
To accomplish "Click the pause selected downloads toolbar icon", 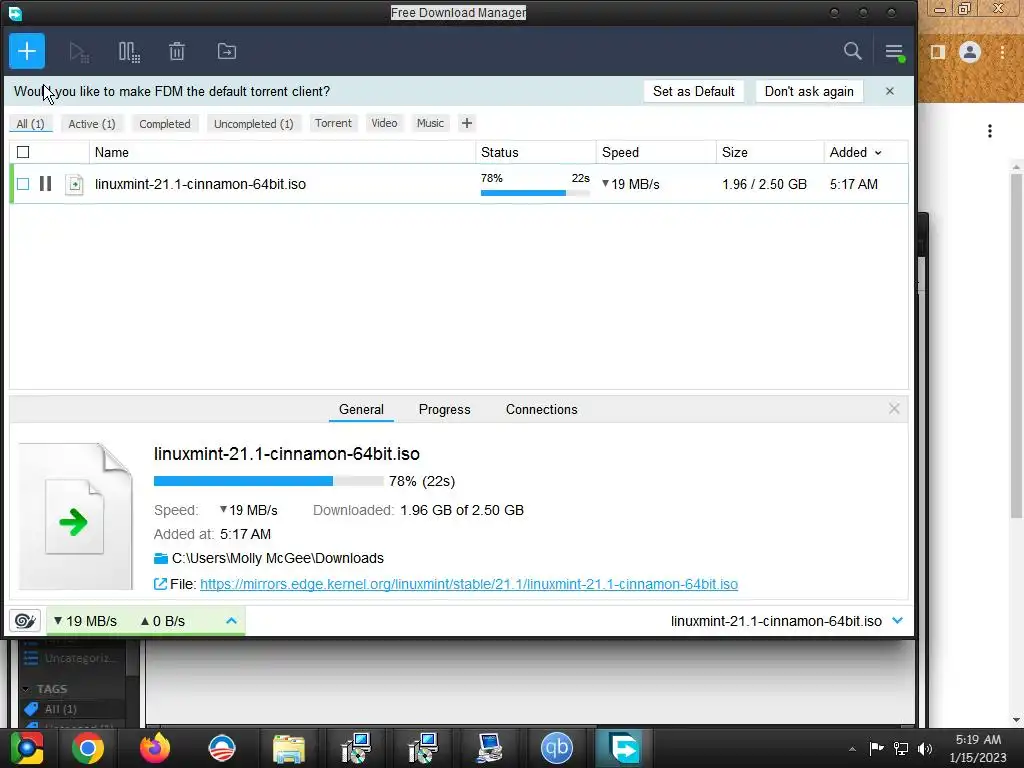I will click(x=129, y=52).
